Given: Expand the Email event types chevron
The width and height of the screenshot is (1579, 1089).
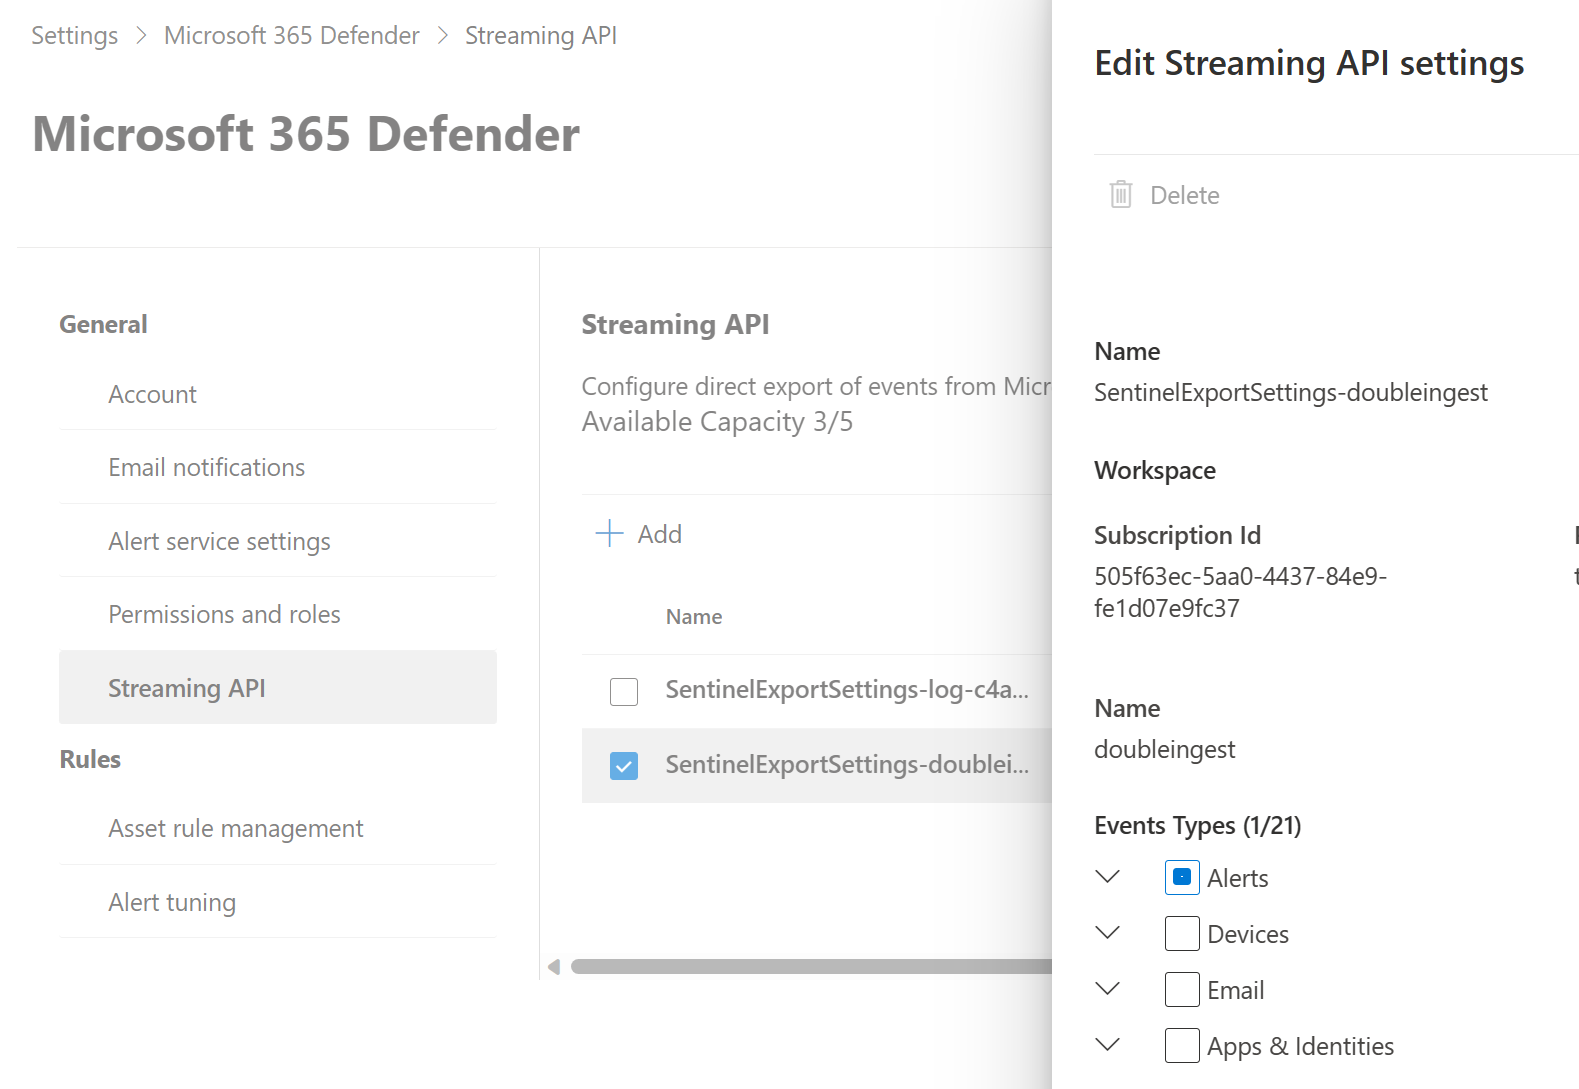Looking at the screenshot, I should tap(1107, 988).
